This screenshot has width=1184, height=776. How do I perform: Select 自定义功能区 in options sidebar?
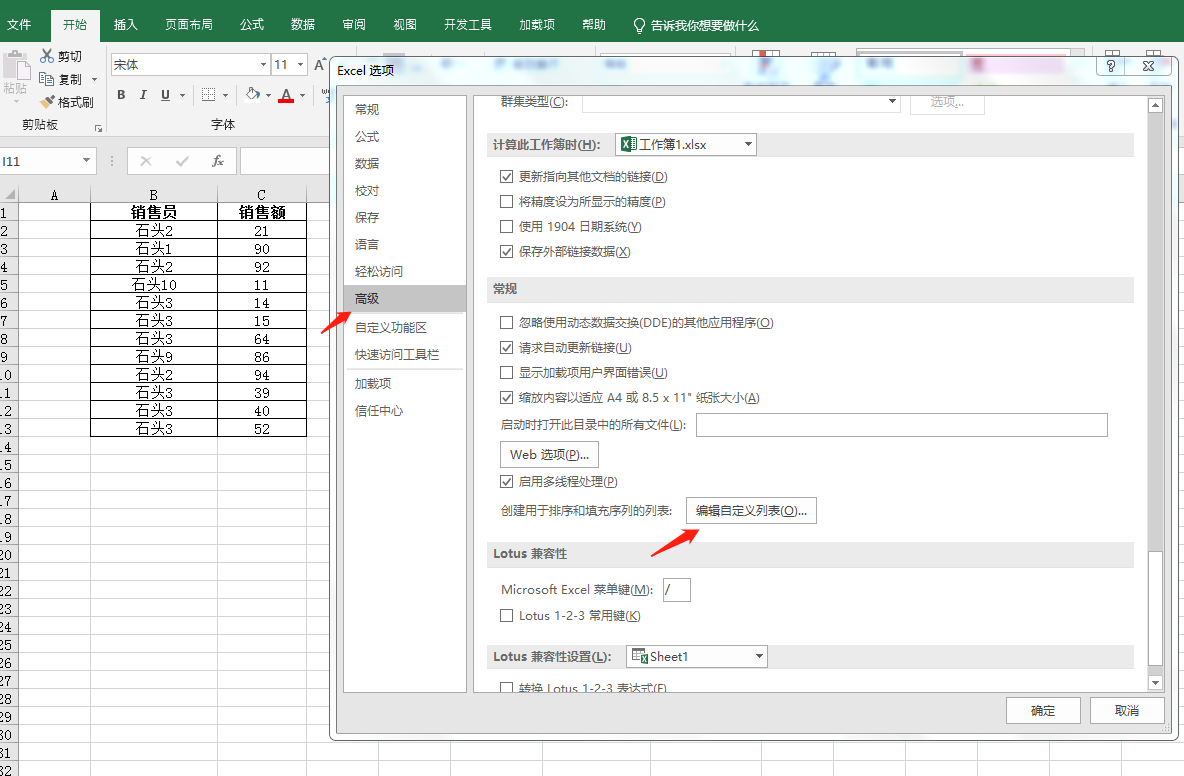tap(405, 327)
